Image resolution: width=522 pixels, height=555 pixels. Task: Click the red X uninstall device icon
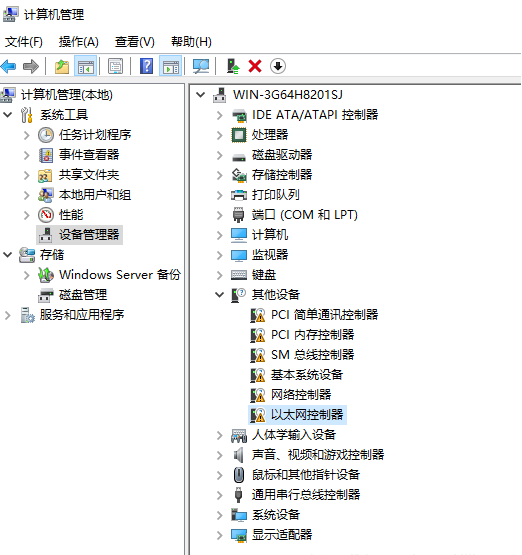(255, 66)
